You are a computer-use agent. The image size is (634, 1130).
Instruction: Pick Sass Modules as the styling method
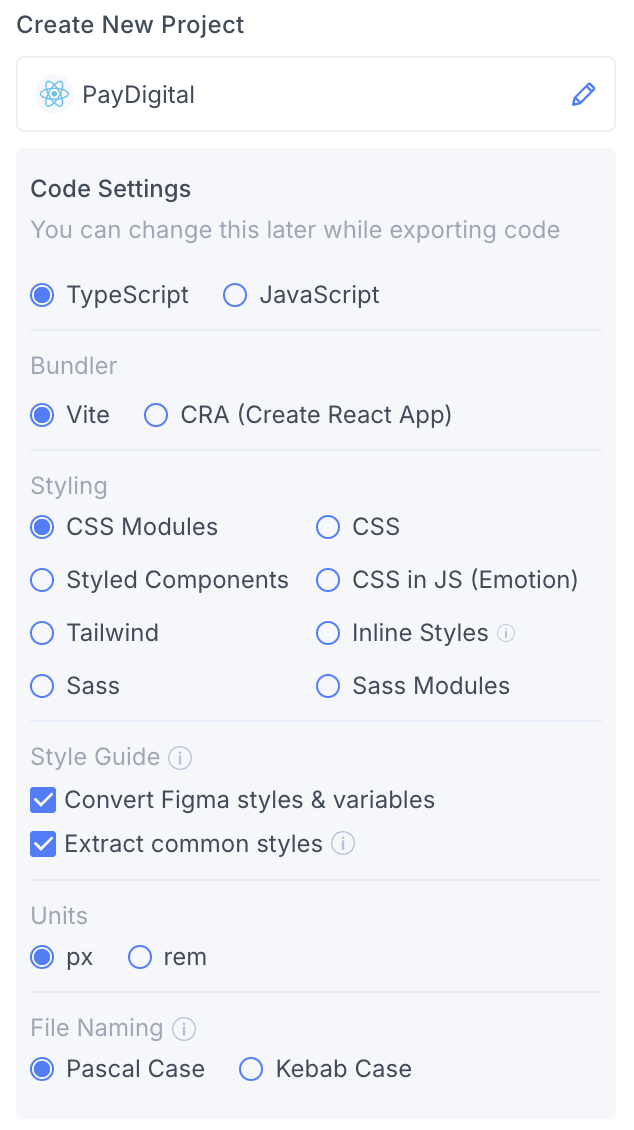coord(328,685)
